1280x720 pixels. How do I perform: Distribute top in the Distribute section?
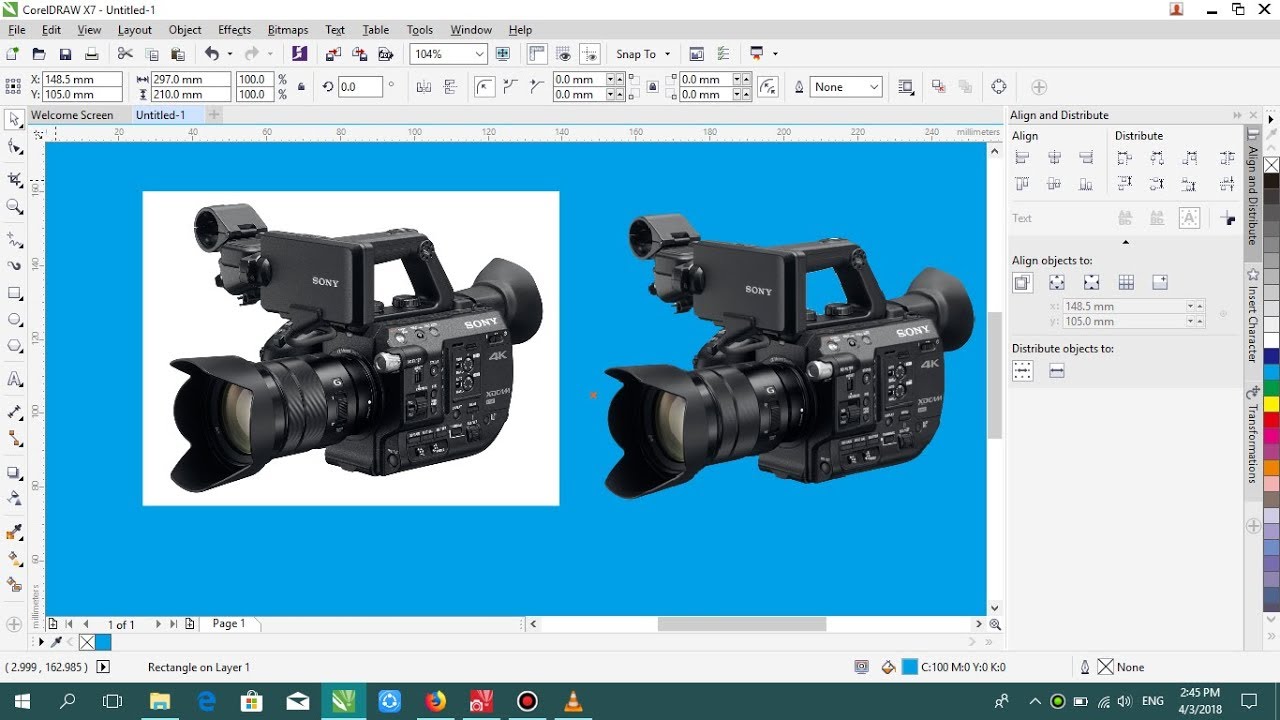1125,184
